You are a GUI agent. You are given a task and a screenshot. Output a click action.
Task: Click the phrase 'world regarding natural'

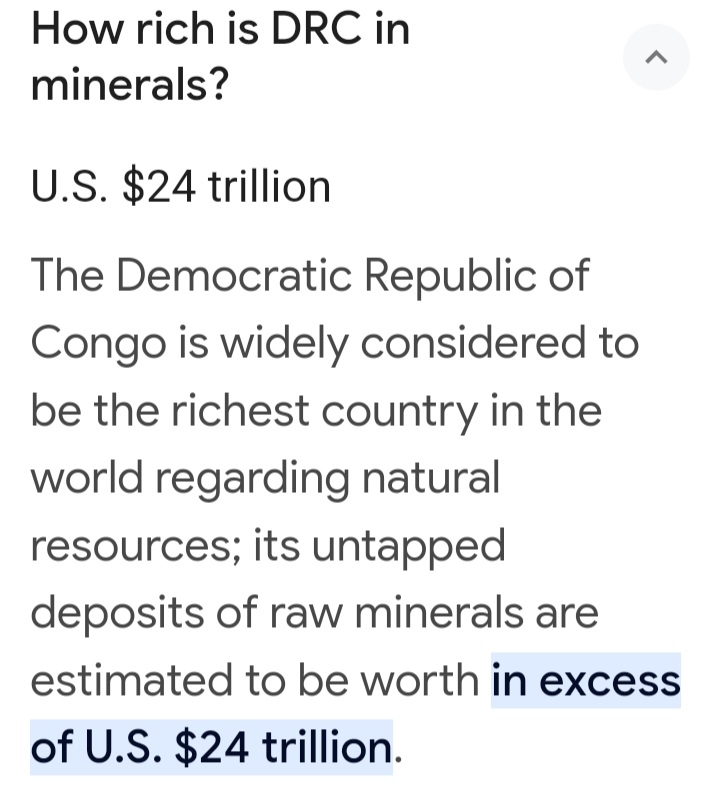pyautogui.click(x=265, y=478)
